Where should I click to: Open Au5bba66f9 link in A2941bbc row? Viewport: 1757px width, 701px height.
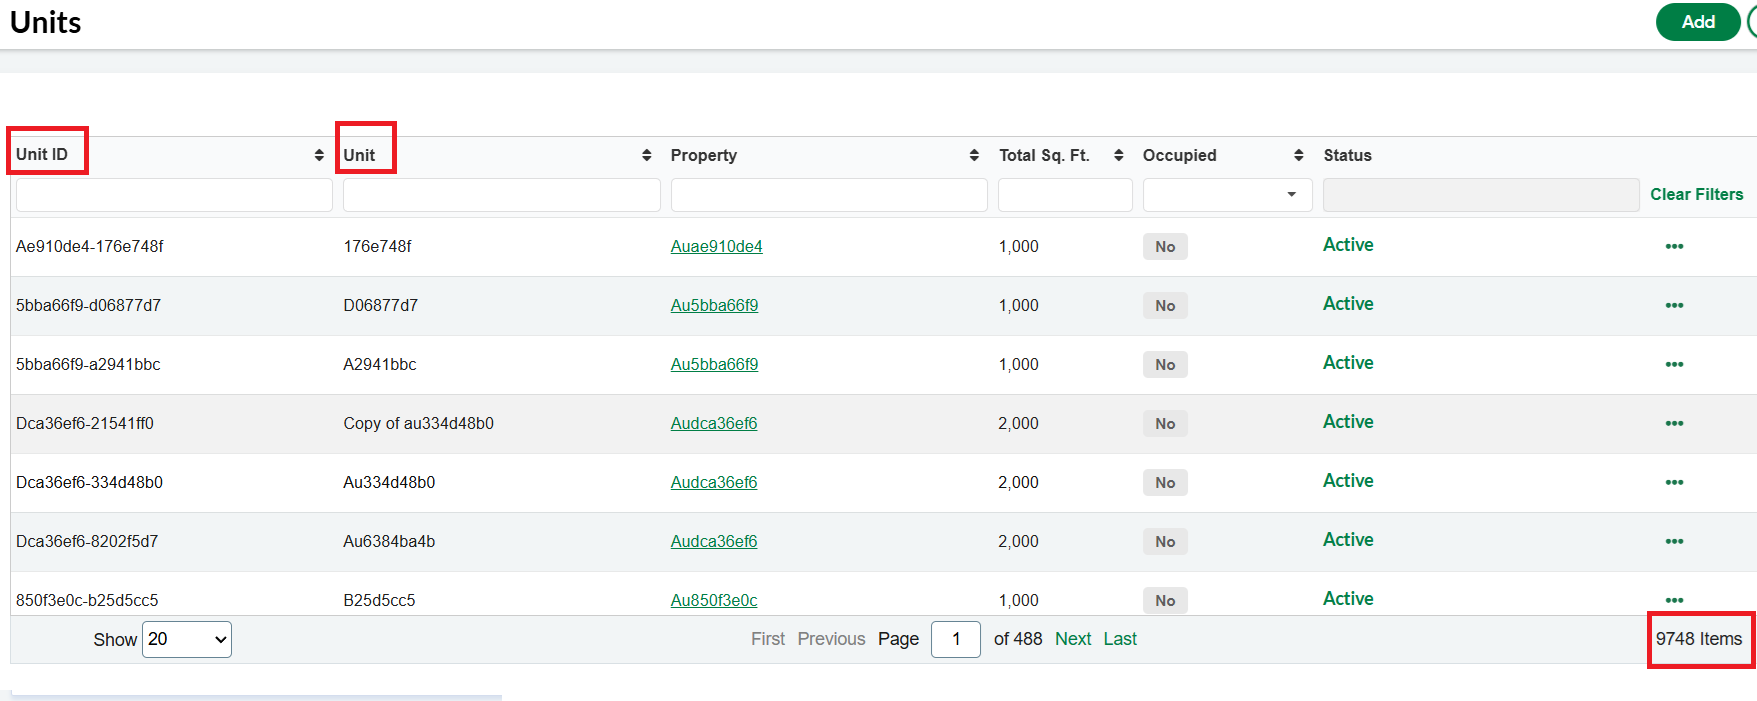pos(714,364)
